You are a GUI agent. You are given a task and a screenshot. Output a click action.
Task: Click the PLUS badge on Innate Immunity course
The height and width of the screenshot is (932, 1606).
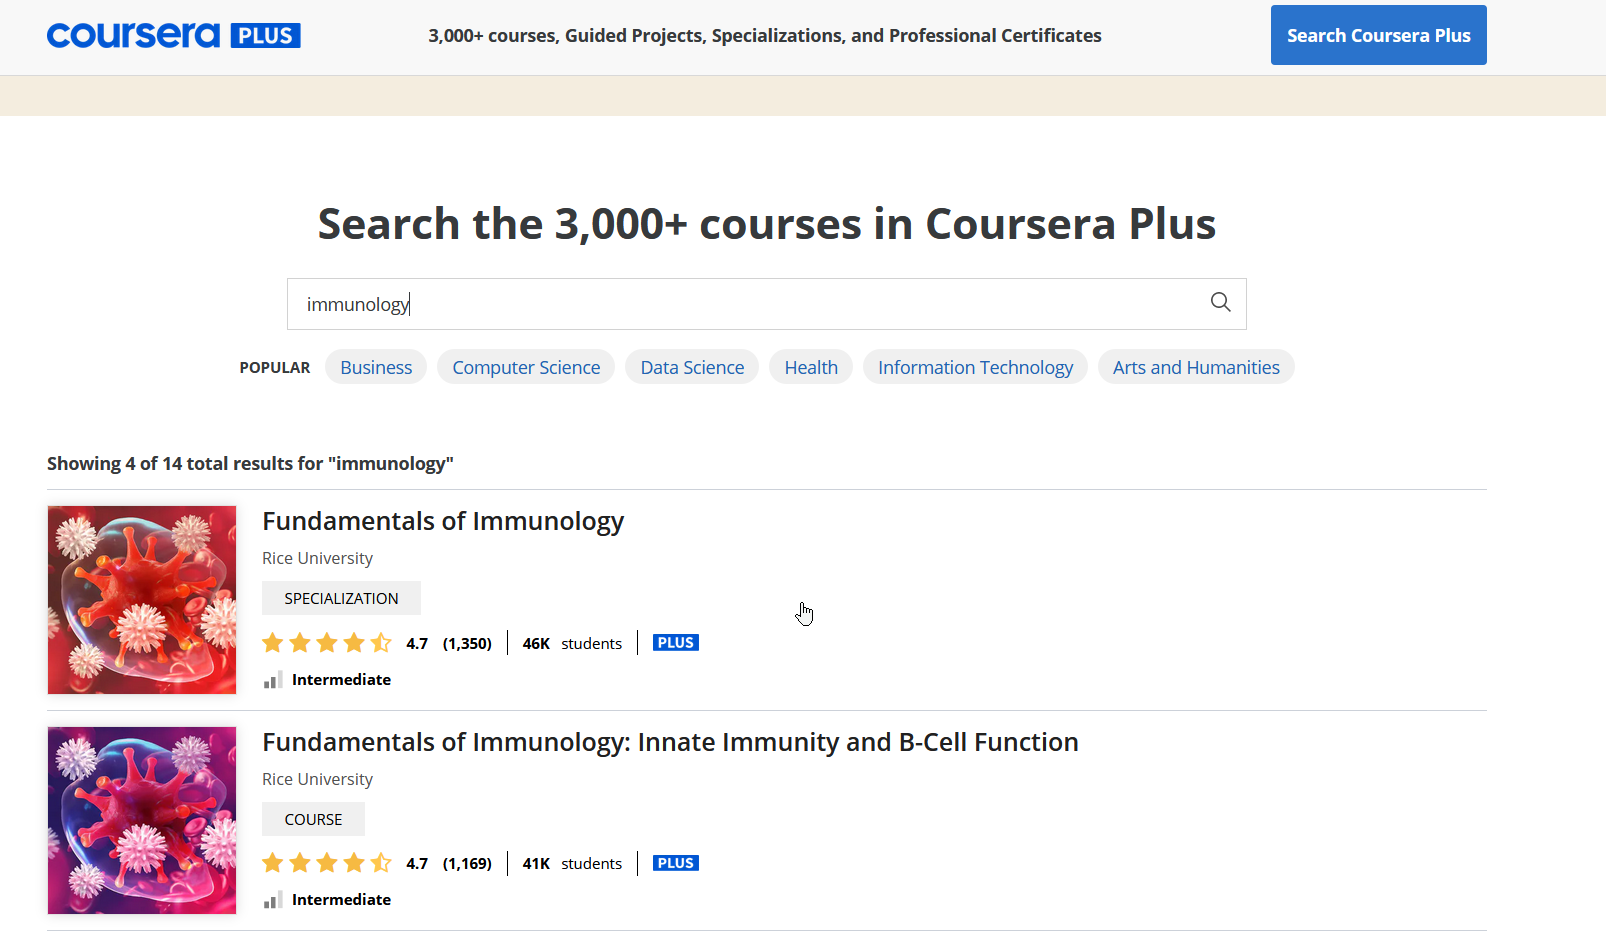[676, 863]
